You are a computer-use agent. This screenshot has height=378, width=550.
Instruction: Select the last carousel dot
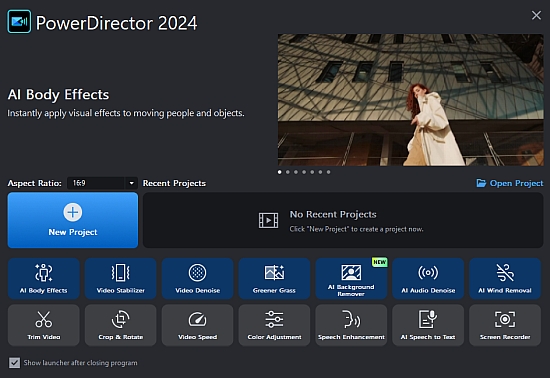[x=328, y=172]
